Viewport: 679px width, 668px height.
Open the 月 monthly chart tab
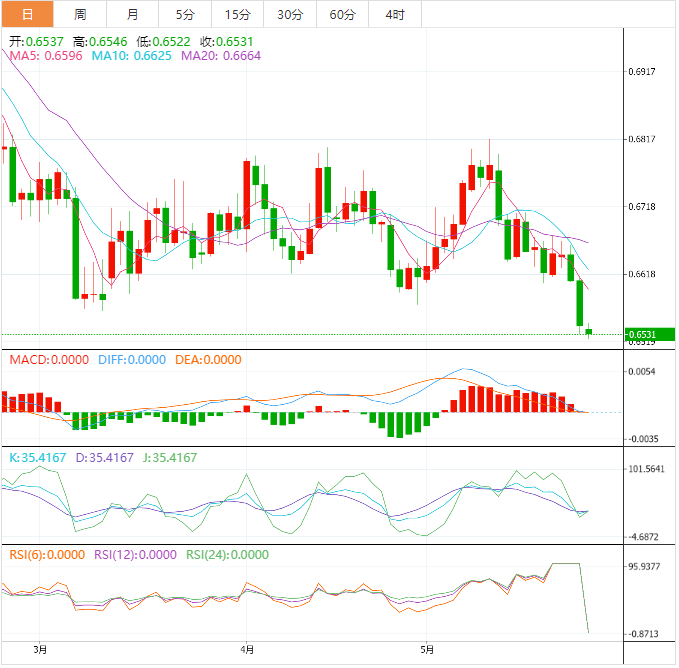point(133,14)
